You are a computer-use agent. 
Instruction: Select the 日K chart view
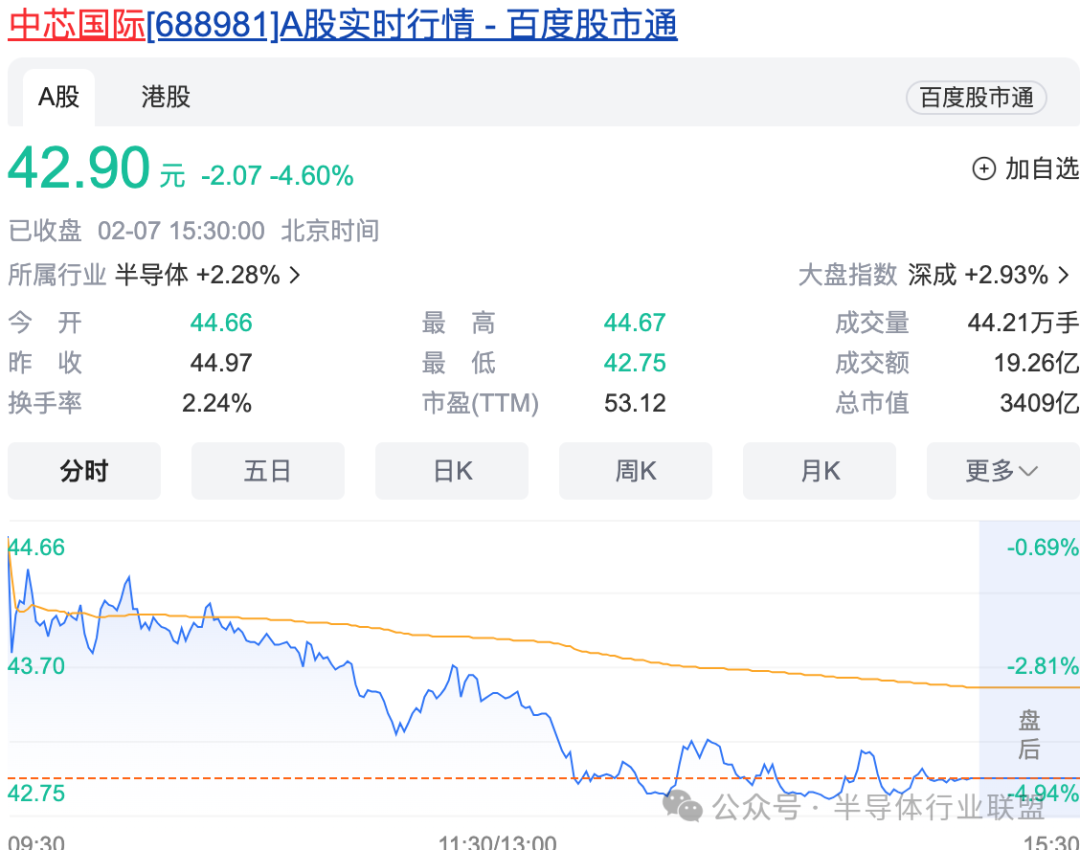click(x=452, y=471)
